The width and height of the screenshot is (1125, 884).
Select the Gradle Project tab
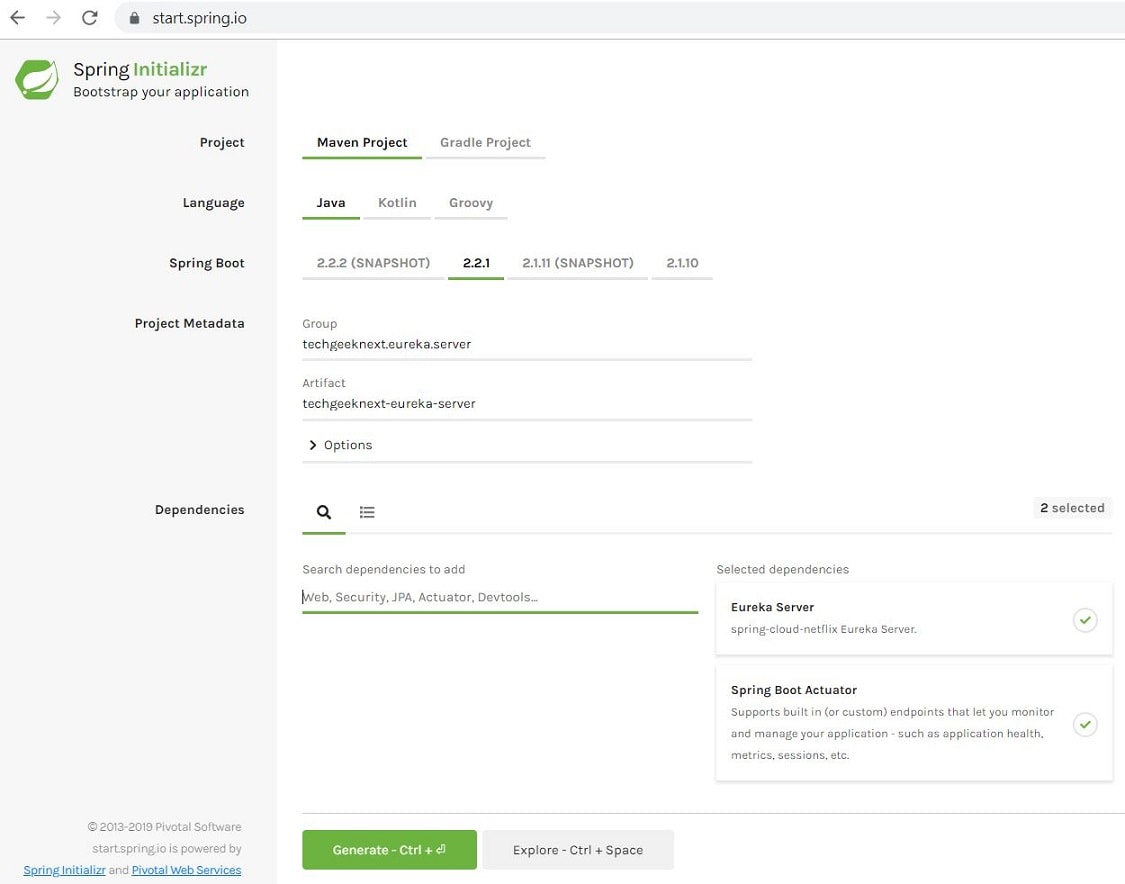click(x=486, y=143)
